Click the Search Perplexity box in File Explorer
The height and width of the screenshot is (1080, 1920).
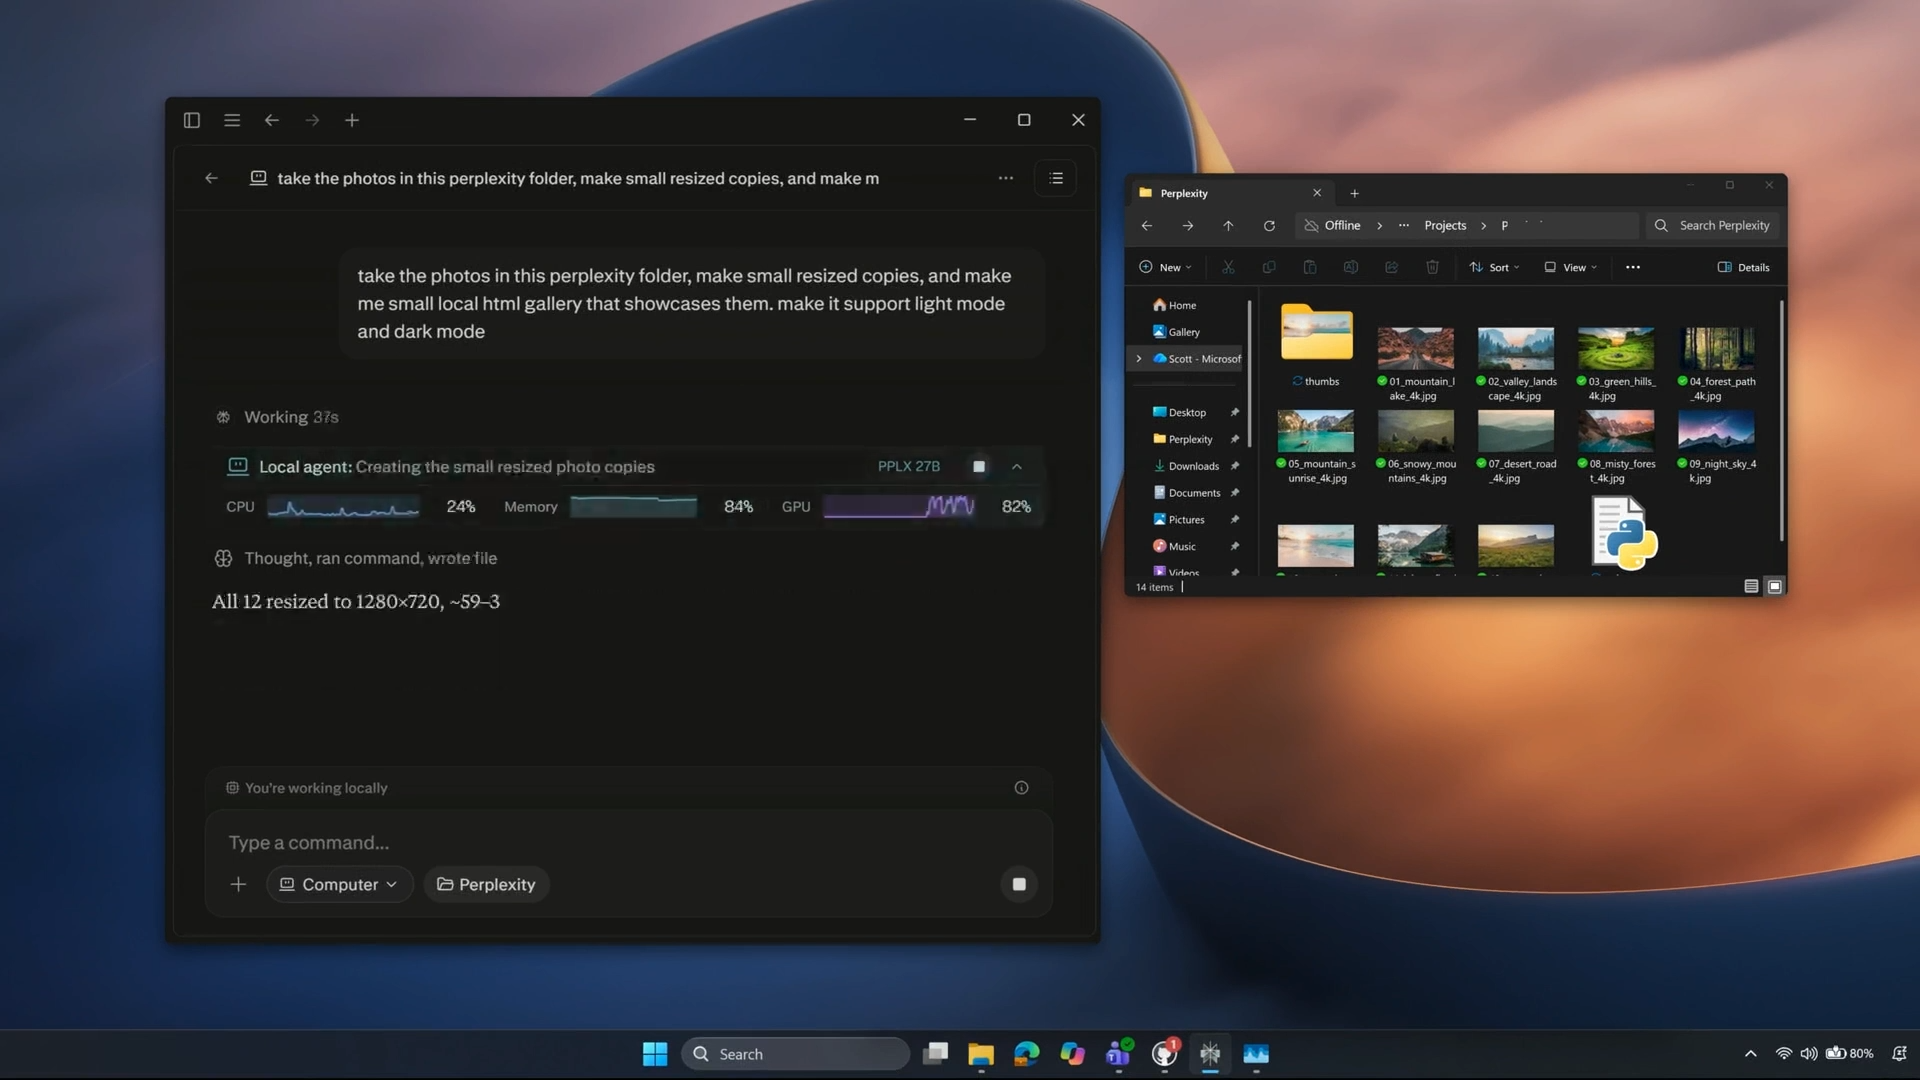click(1713, 226)
